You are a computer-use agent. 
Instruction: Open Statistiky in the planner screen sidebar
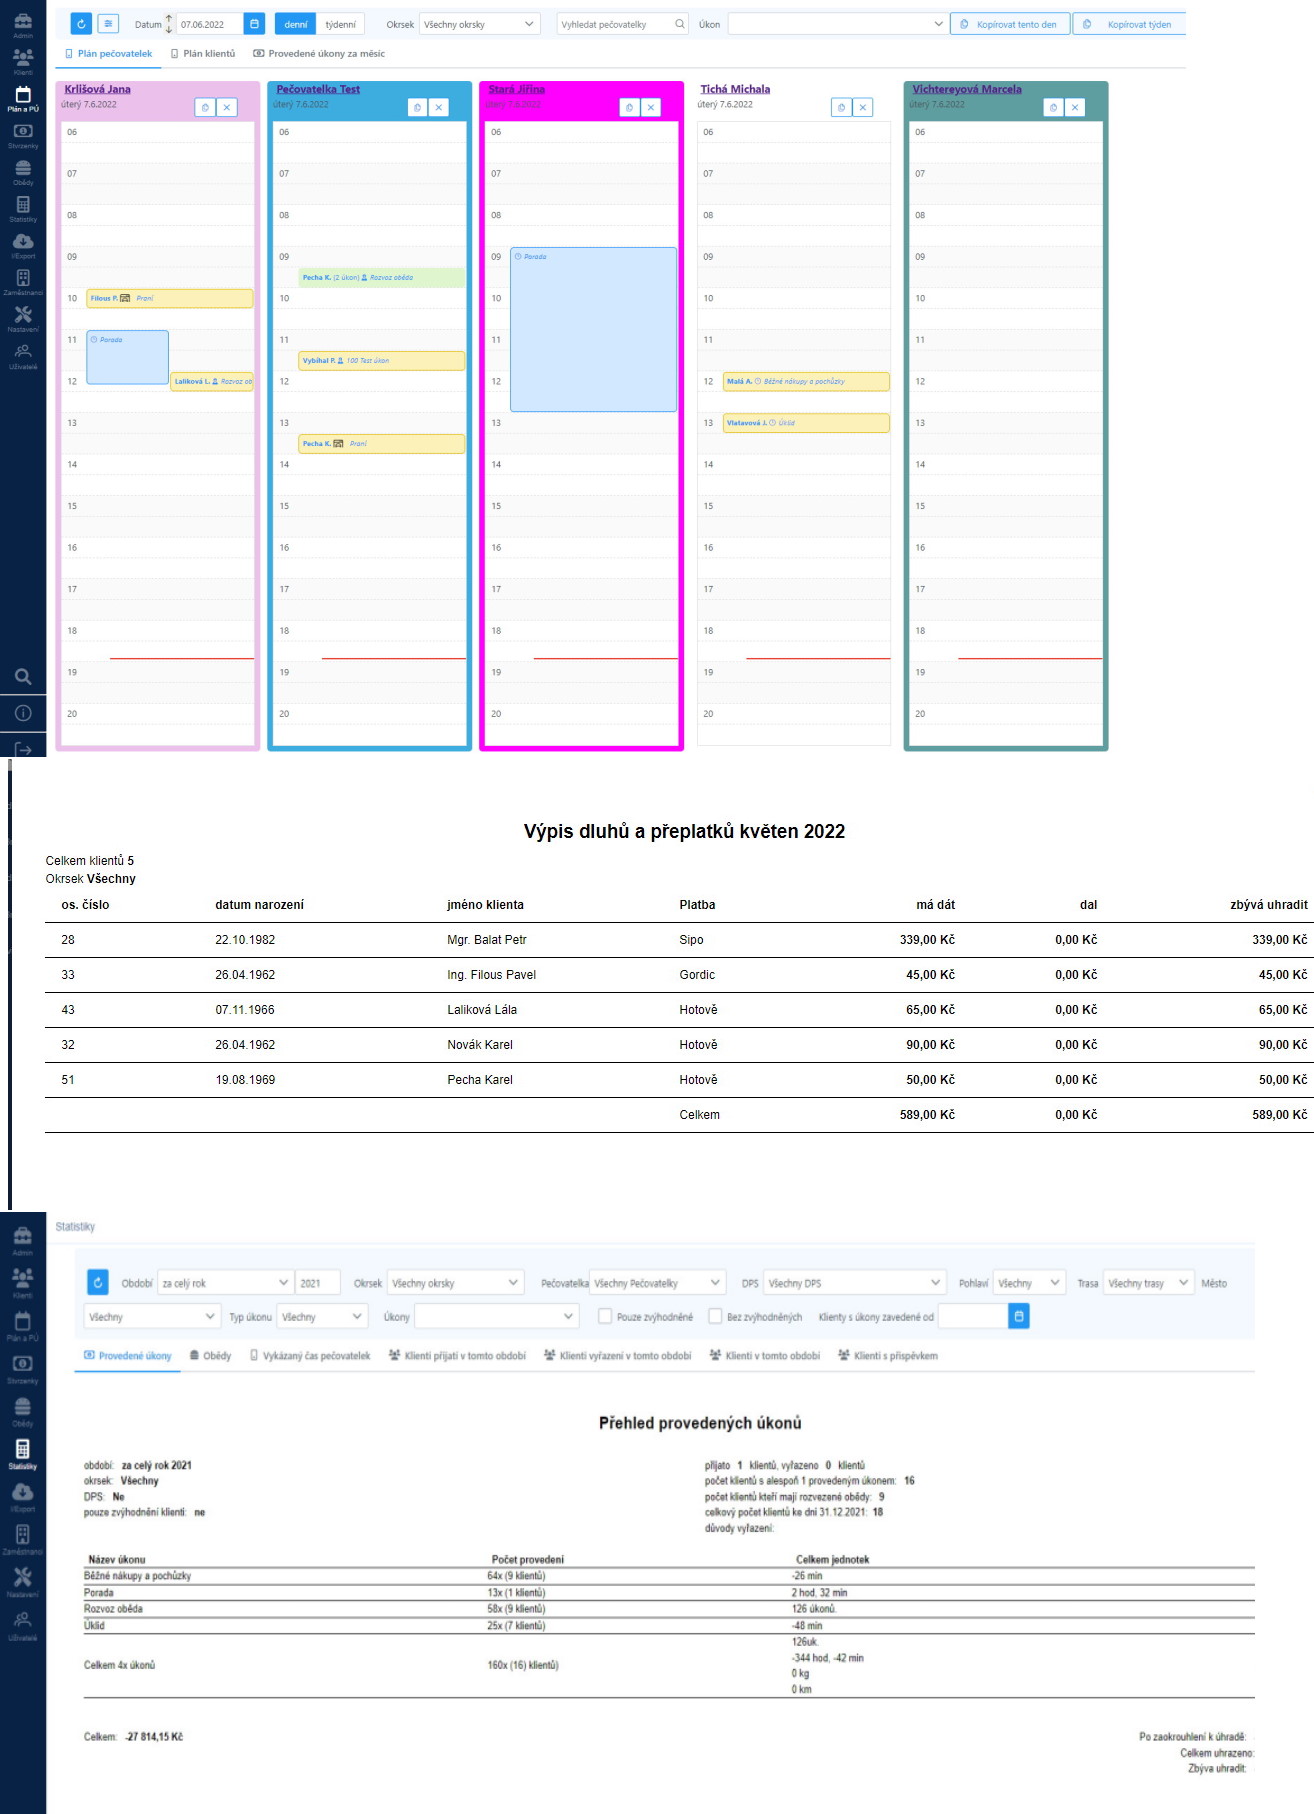point(23,209)
